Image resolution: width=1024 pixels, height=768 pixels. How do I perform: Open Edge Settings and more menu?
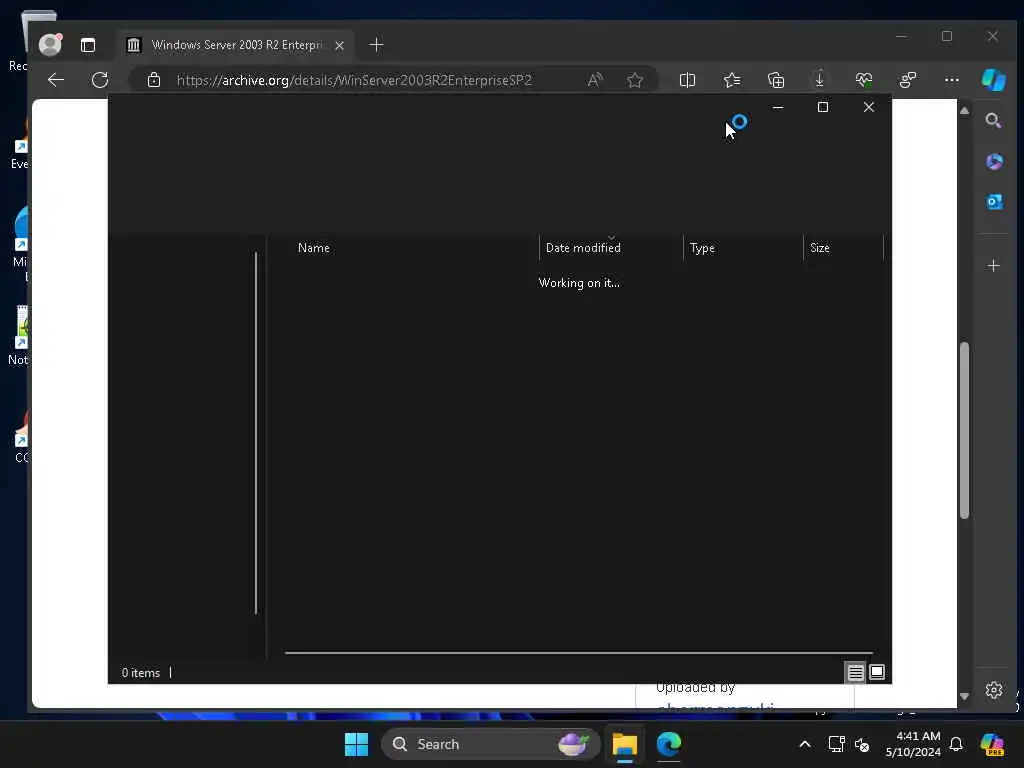(952, 80)
